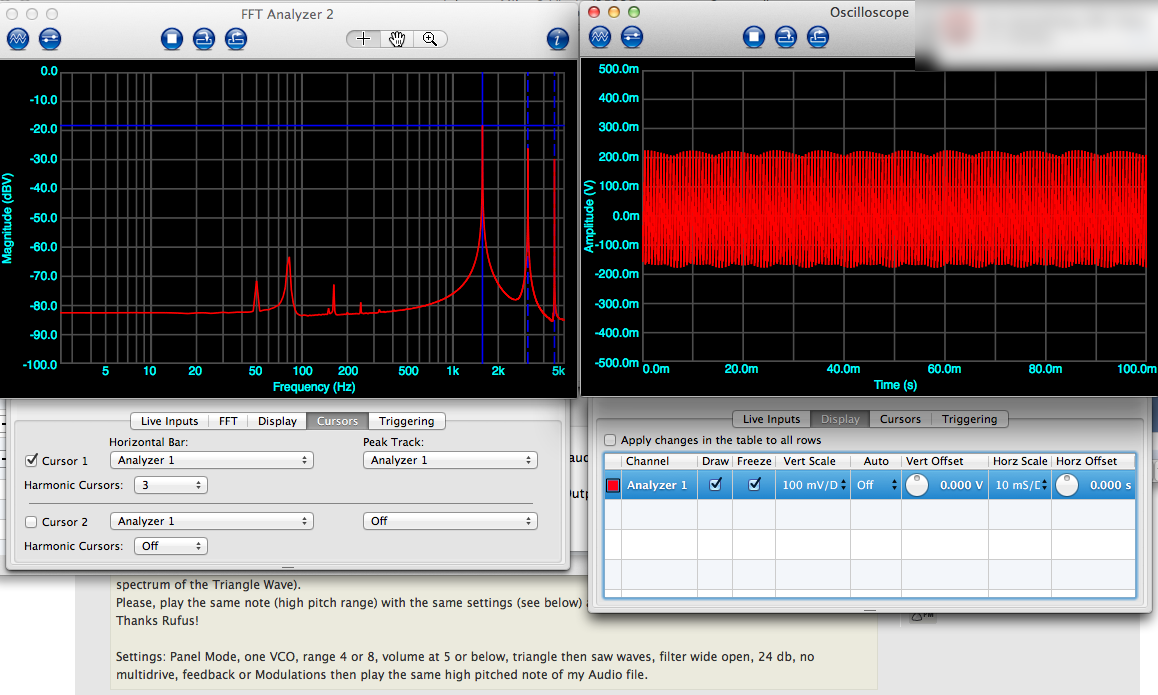Select the magnifier zoom tool
Viewport: 1158px width, 695px height.
(430, 39)
